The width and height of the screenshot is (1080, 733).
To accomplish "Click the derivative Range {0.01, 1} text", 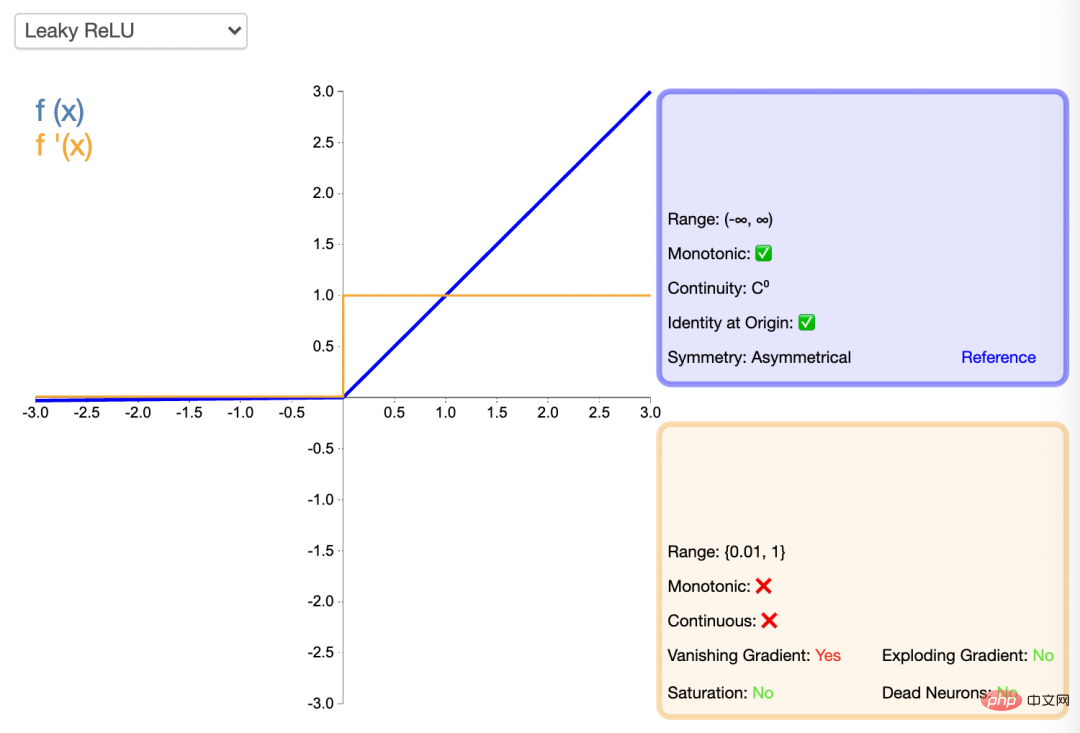I will point(726,551).
